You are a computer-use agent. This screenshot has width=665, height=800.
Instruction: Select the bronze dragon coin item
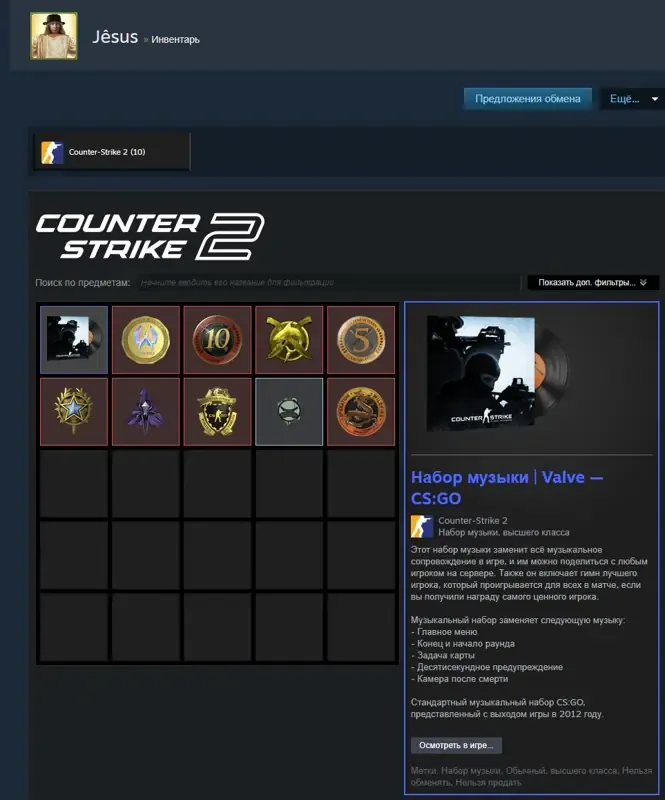coord(361,412)
